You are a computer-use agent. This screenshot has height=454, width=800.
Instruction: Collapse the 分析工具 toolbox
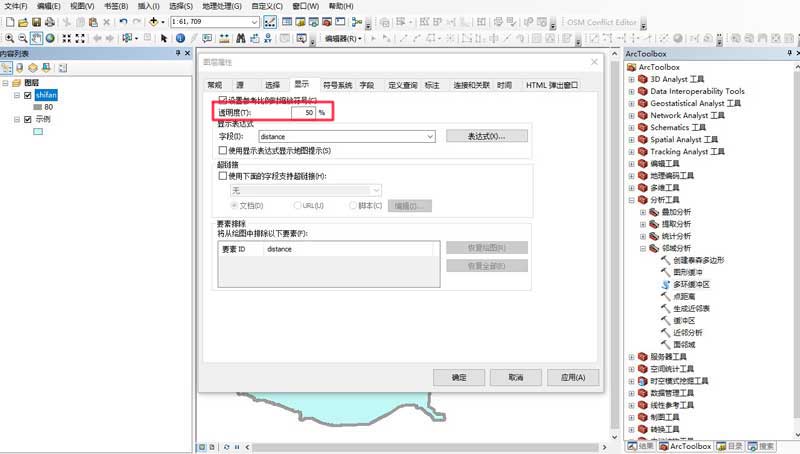tap(631, 200)
